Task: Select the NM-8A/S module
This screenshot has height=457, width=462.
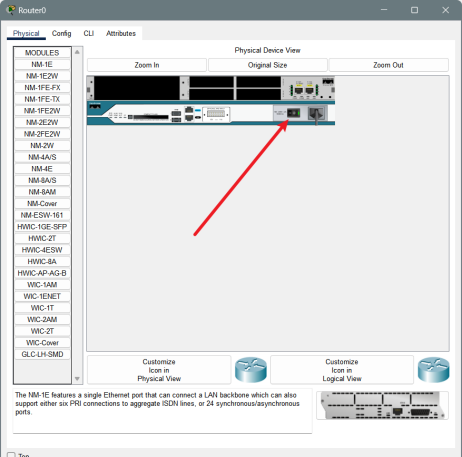Action: pyautogui.click(x=42, y=180)
